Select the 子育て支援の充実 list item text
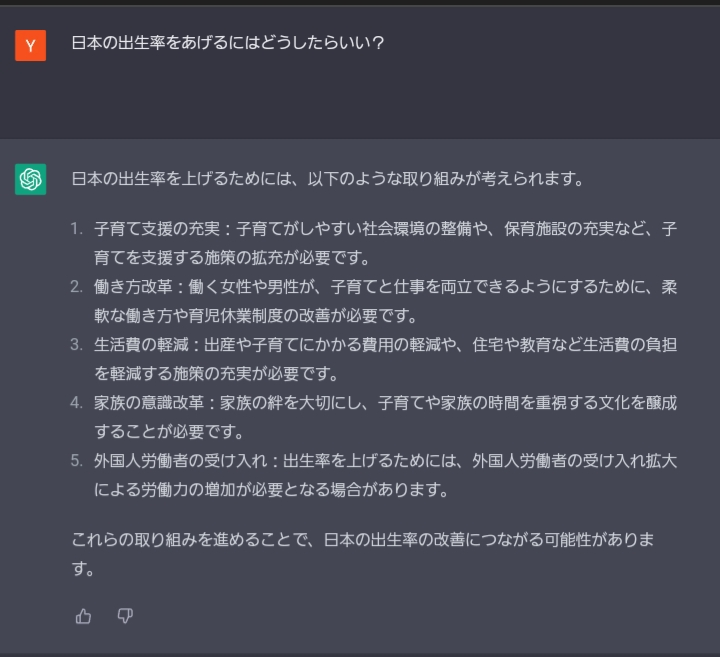 coord(385,229)
